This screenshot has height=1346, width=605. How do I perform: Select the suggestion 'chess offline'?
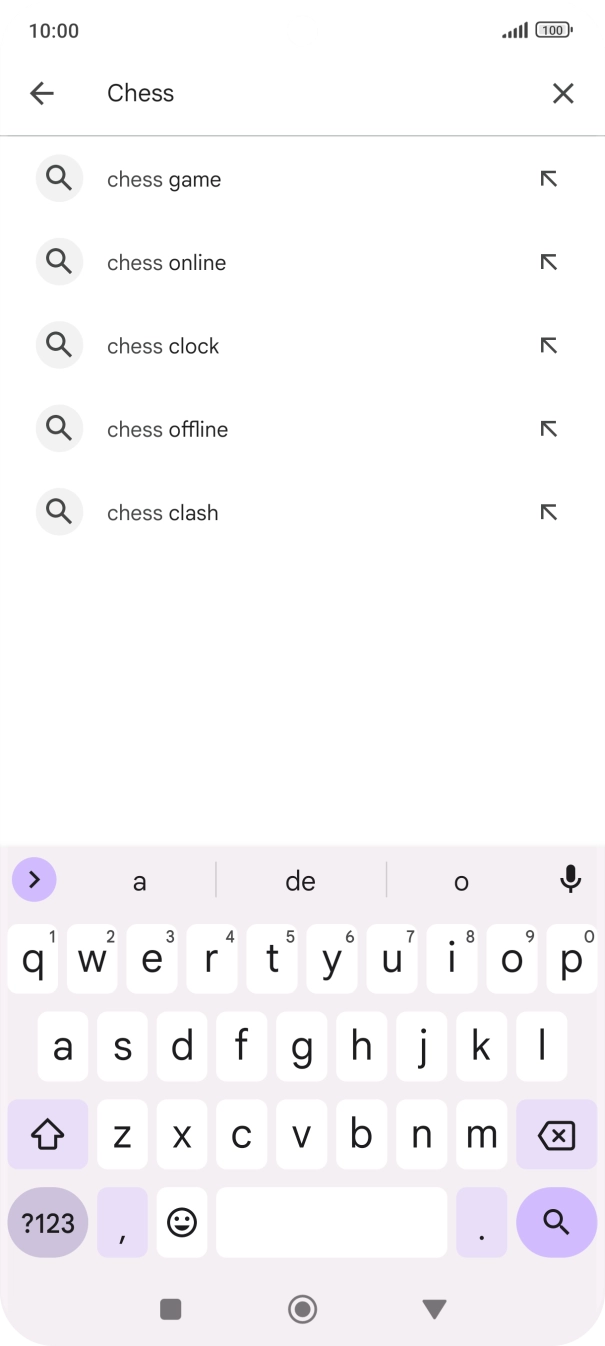[167, 428]
